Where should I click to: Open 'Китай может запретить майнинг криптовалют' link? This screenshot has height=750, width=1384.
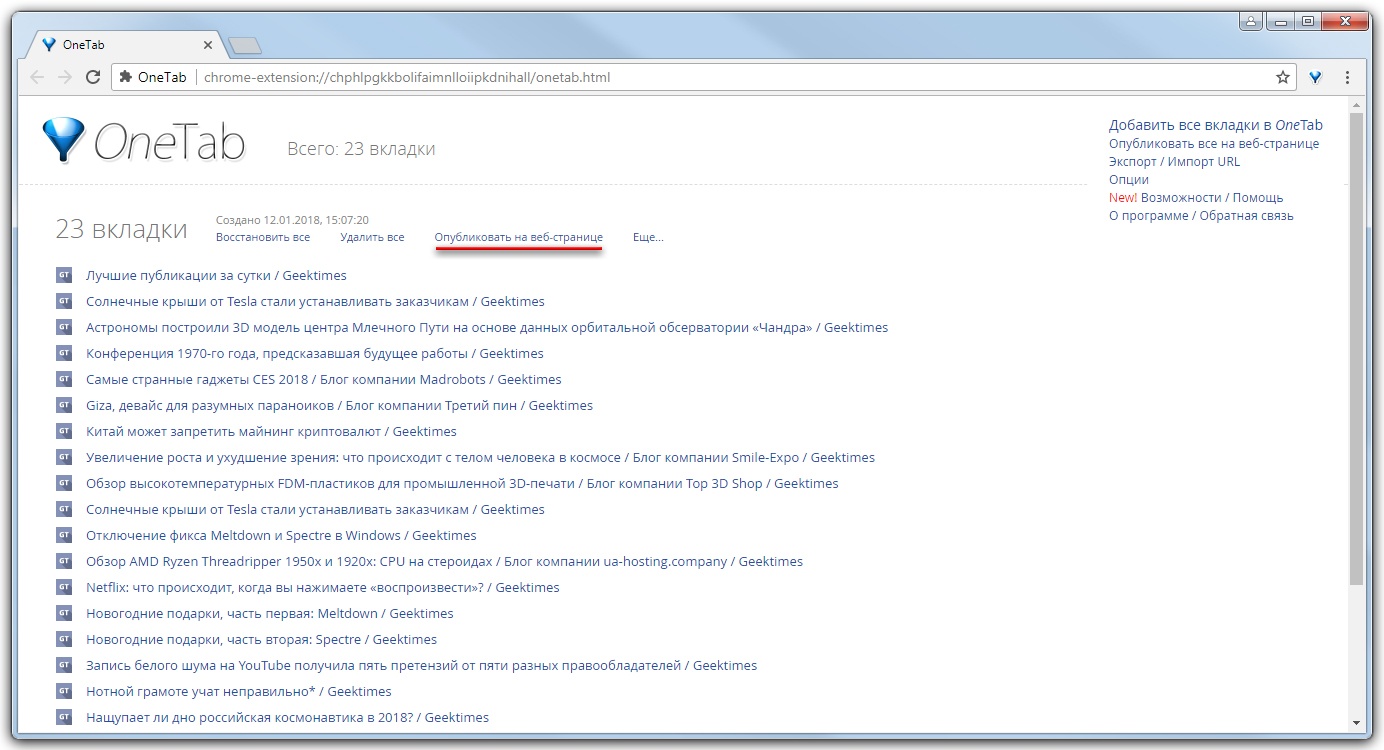(271, 431)
